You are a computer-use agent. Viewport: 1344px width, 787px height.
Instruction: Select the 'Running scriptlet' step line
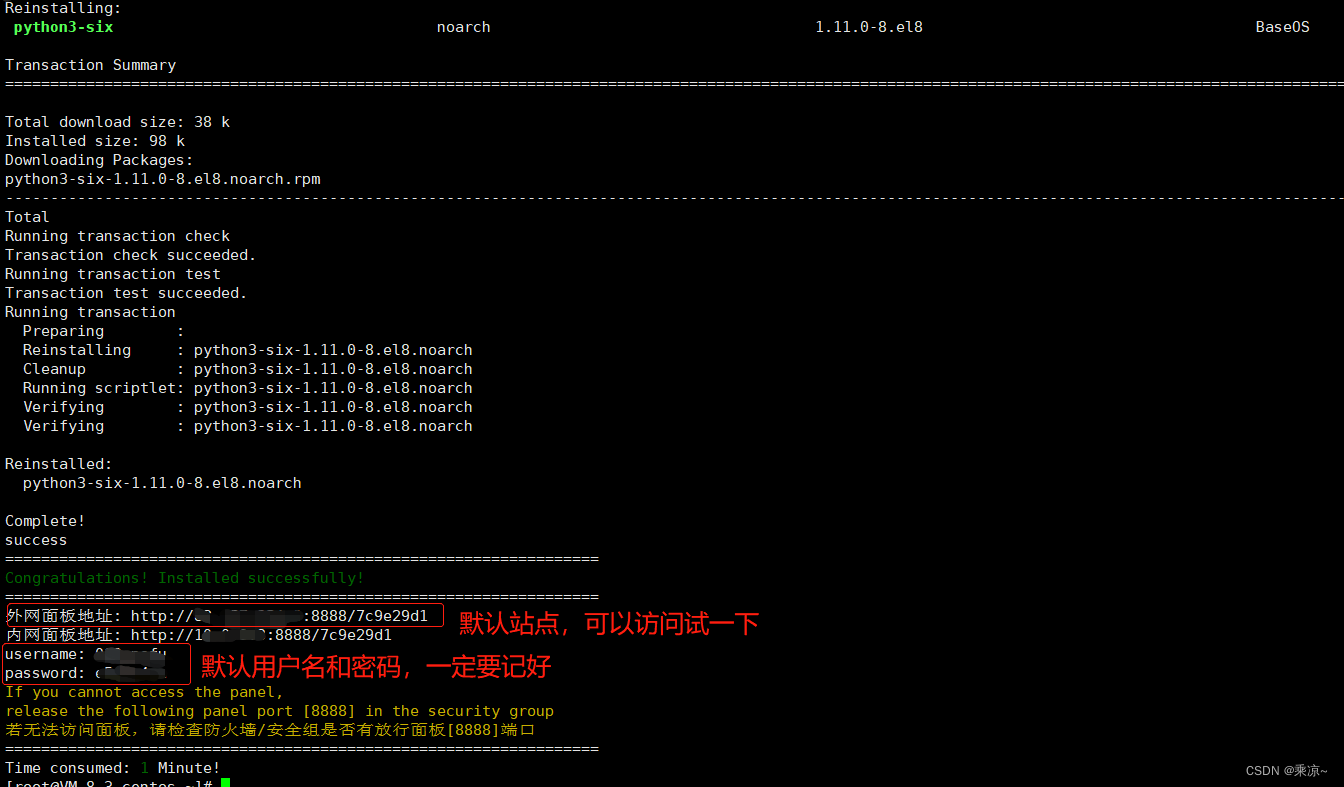[247, 388]
